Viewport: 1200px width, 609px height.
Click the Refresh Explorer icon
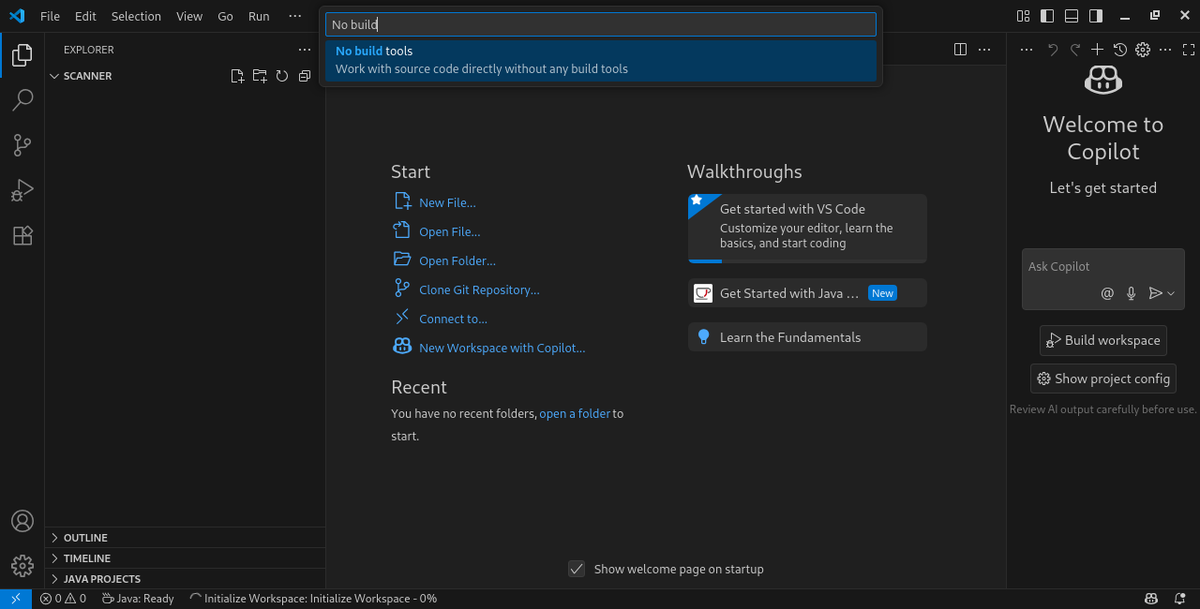(x=282, y=76)
